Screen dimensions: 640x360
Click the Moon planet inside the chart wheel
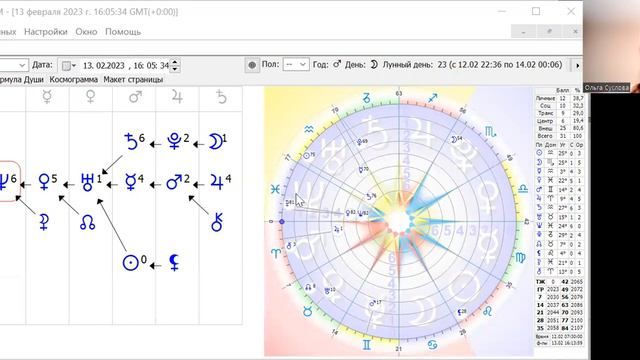pyautogui.click(x=457, y=140)
